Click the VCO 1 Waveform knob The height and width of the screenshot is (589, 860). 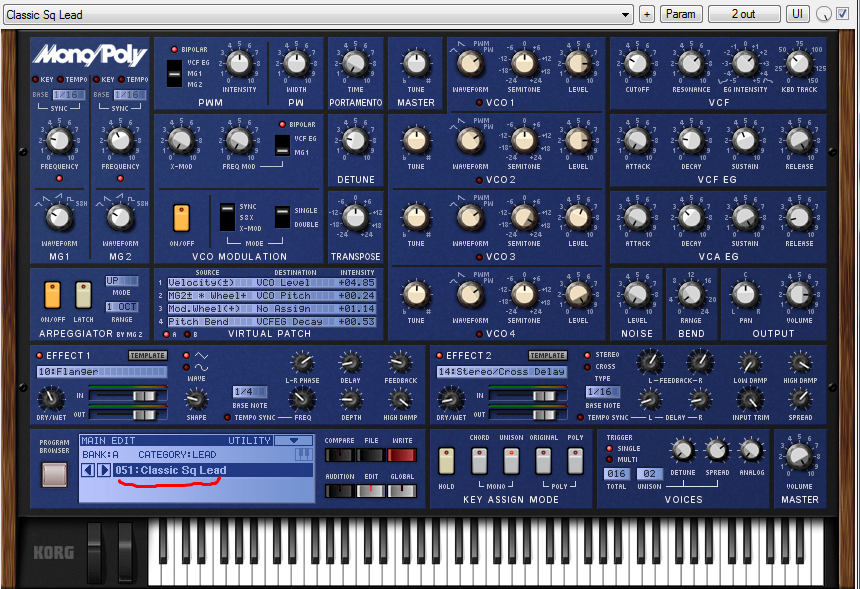coord(470,64)
